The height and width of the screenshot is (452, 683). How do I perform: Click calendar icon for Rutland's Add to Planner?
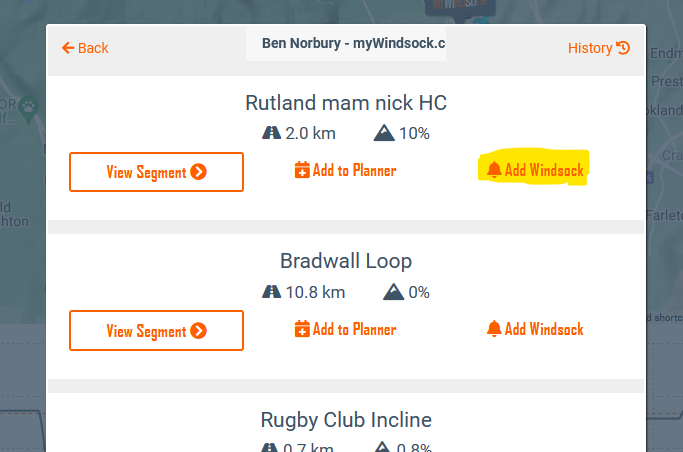(x=302, y=171)
